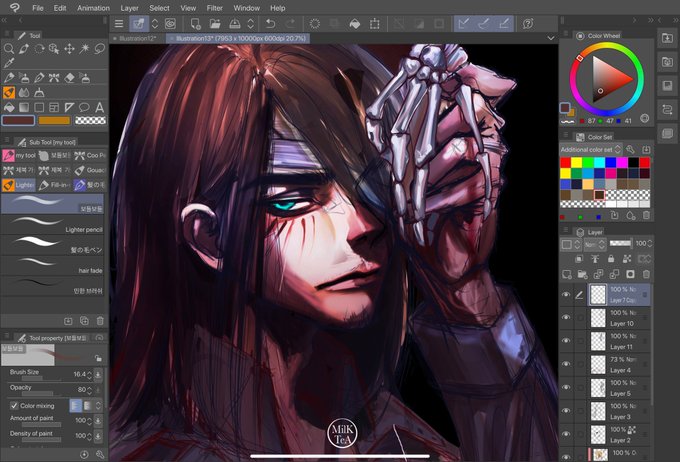This screenshot has height=462, width=680.
Task: Select the Eraser tool
Action: tap(69, 78)
